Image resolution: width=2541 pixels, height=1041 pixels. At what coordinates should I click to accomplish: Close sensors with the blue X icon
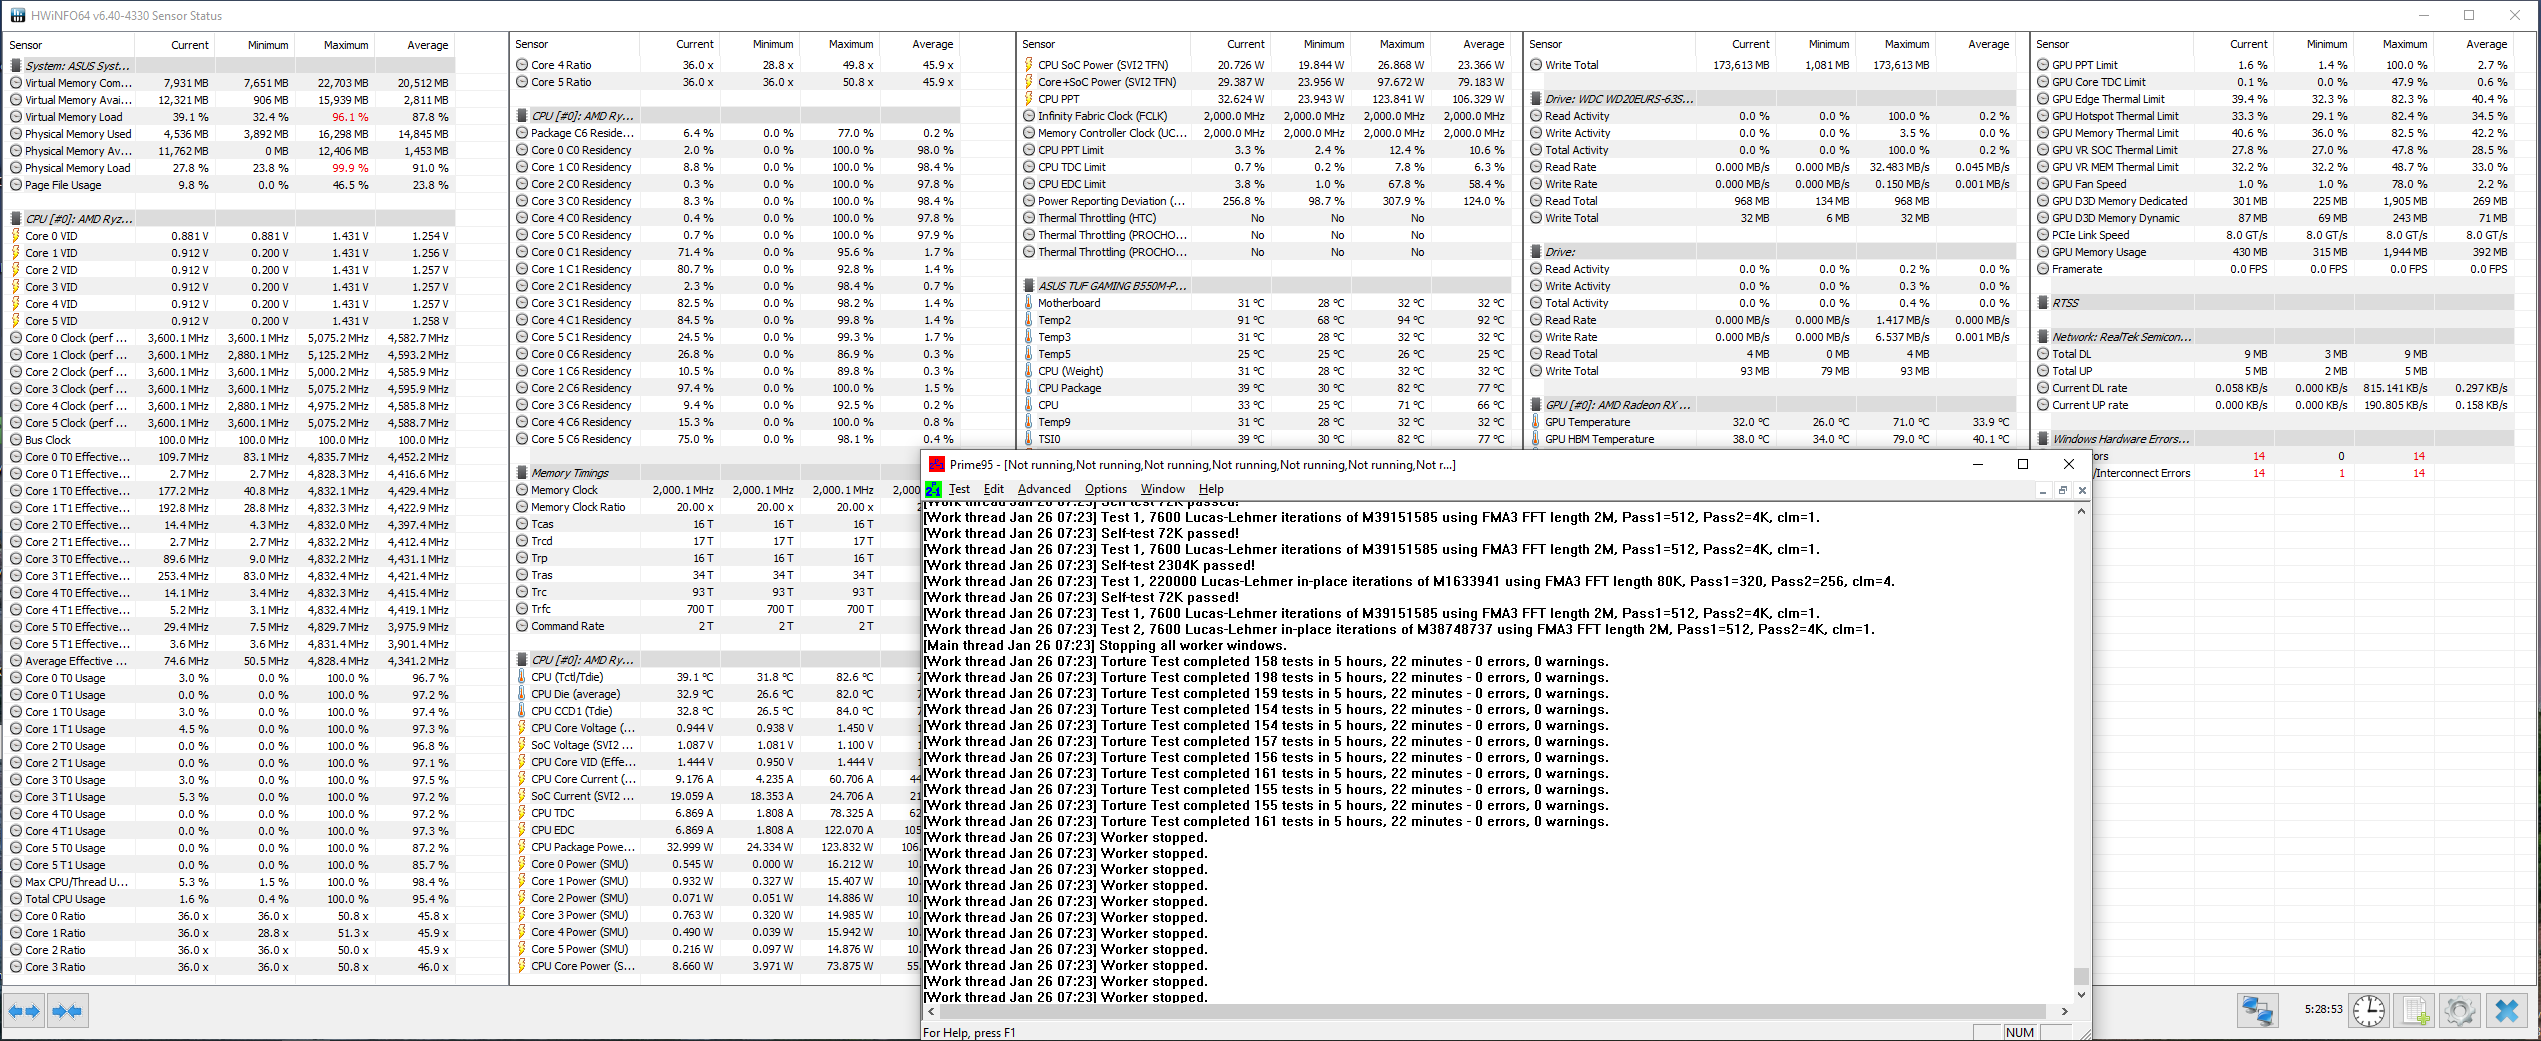tap(2507, 1011)
